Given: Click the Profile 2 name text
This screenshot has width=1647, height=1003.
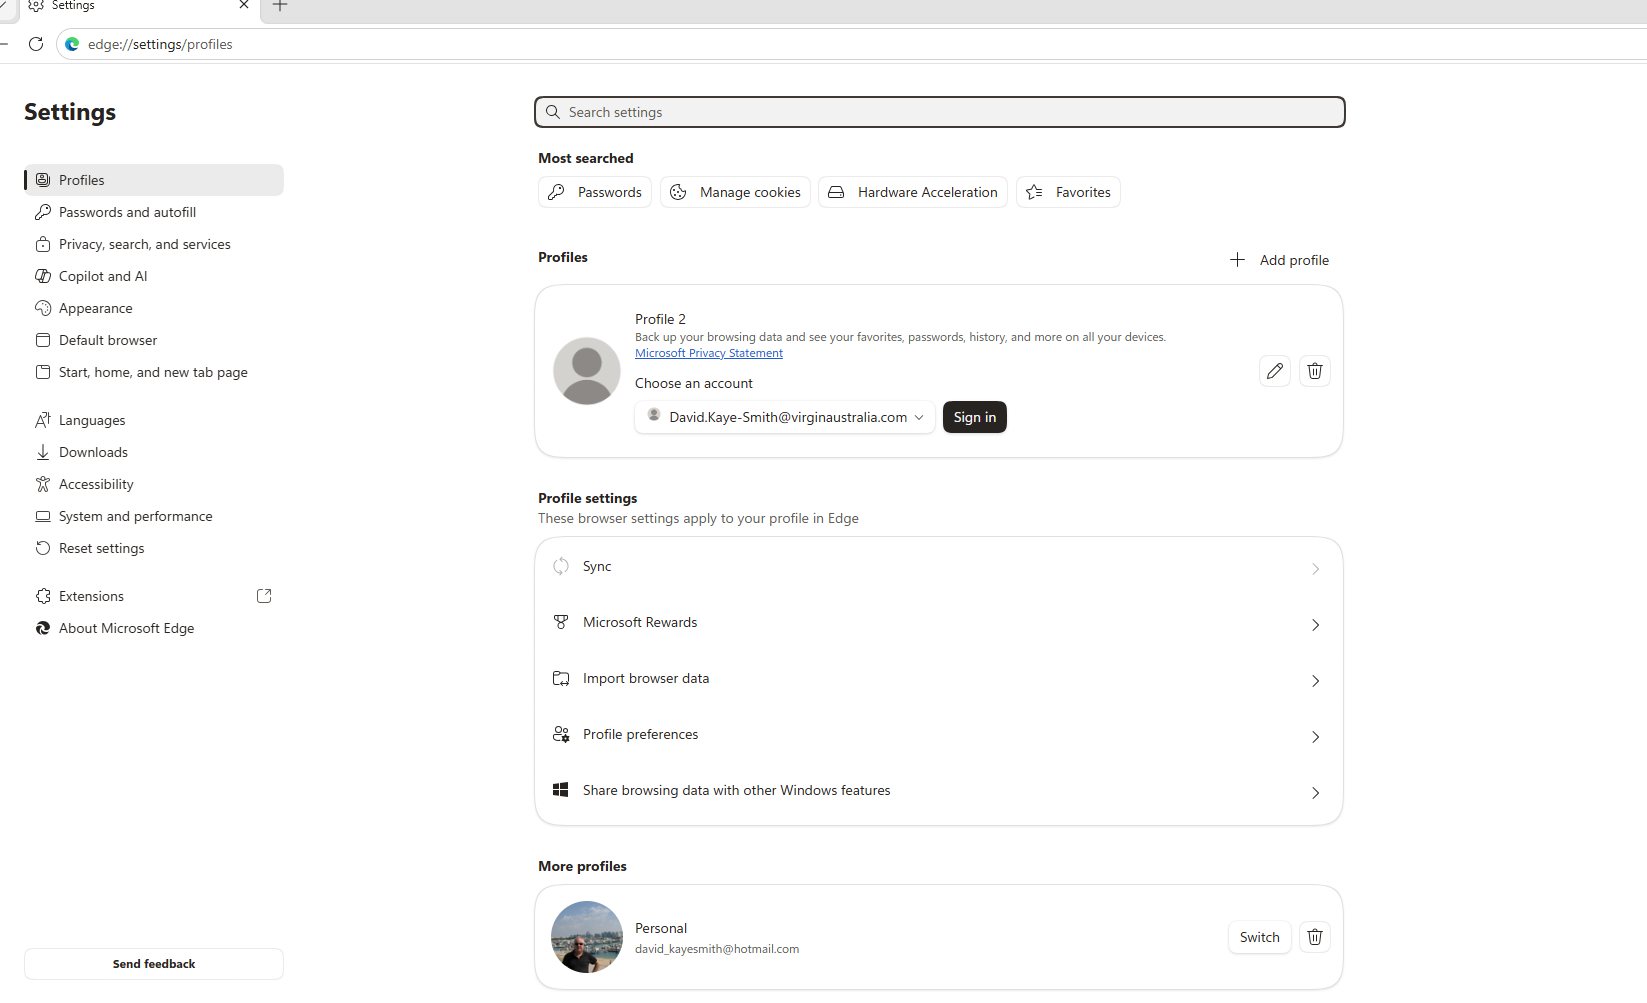Looking at the screenshot, I should [660, 319].
